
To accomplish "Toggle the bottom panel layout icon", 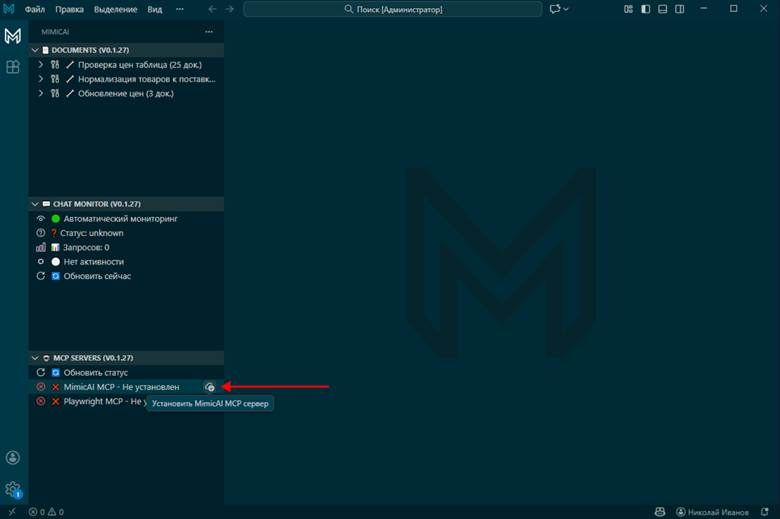I will point(660,9).
